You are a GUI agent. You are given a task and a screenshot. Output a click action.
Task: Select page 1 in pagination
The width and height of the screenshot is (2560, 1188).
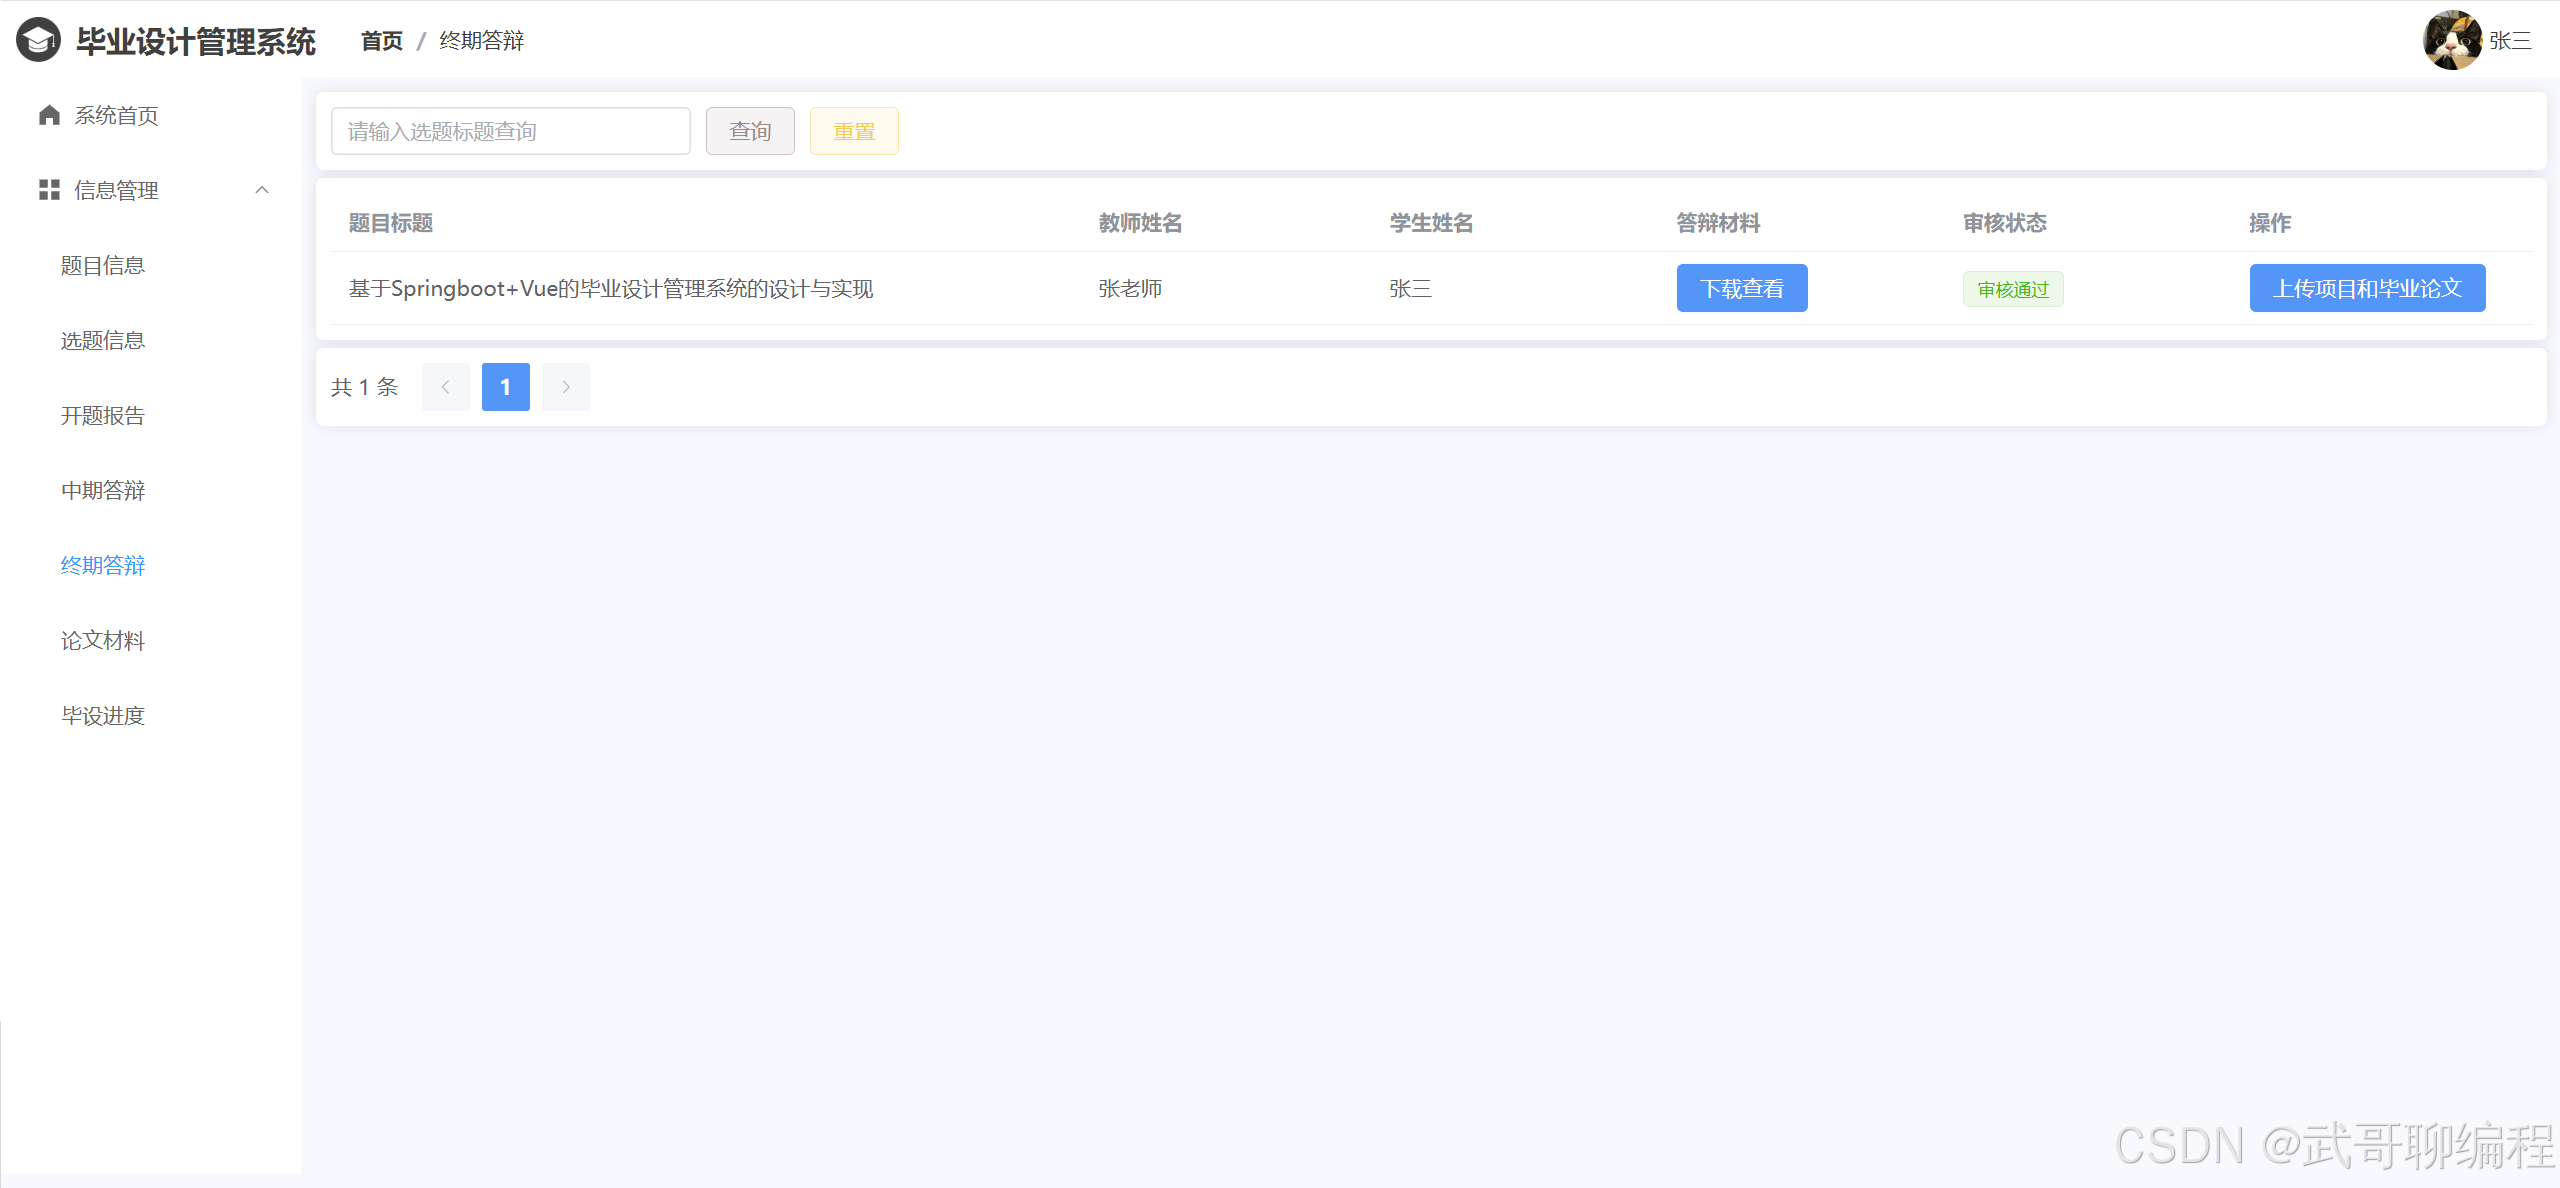point(506,387)
